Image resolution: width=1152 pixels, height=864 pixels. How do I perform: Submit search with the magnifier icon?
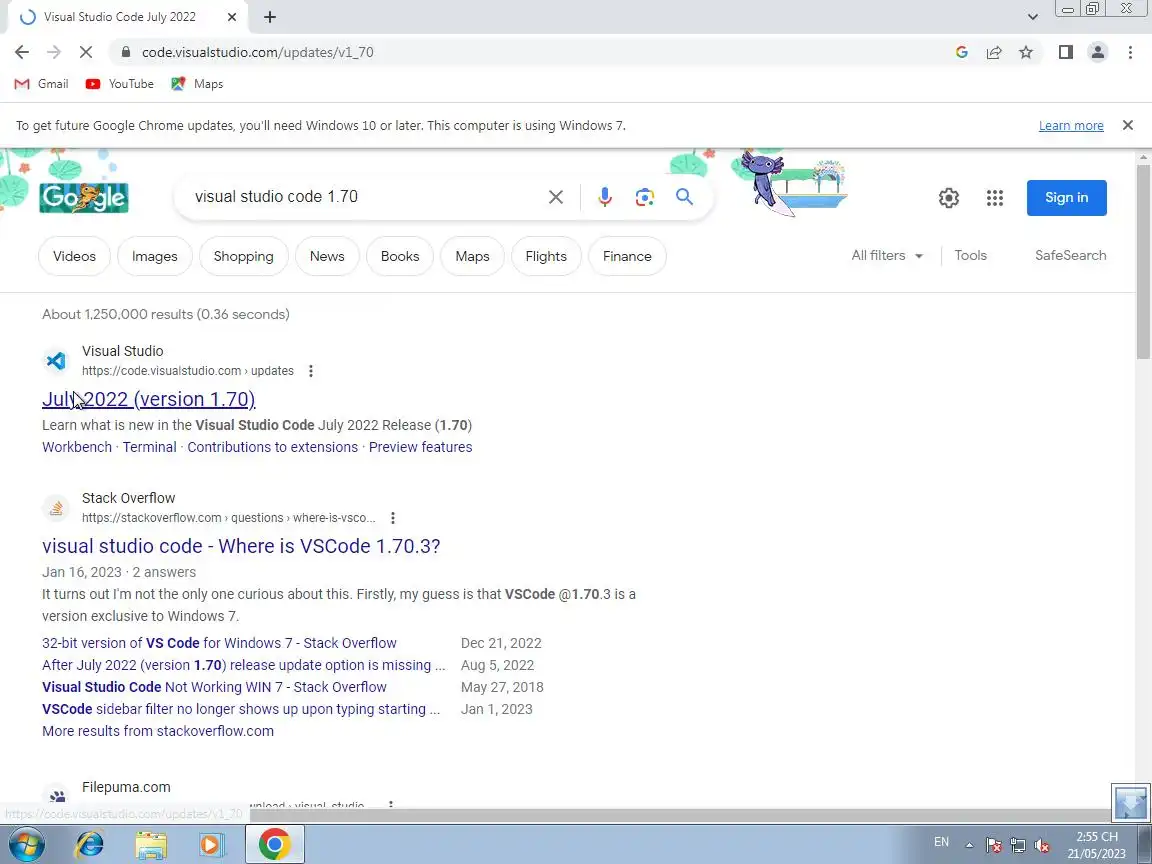click(684, 197)
